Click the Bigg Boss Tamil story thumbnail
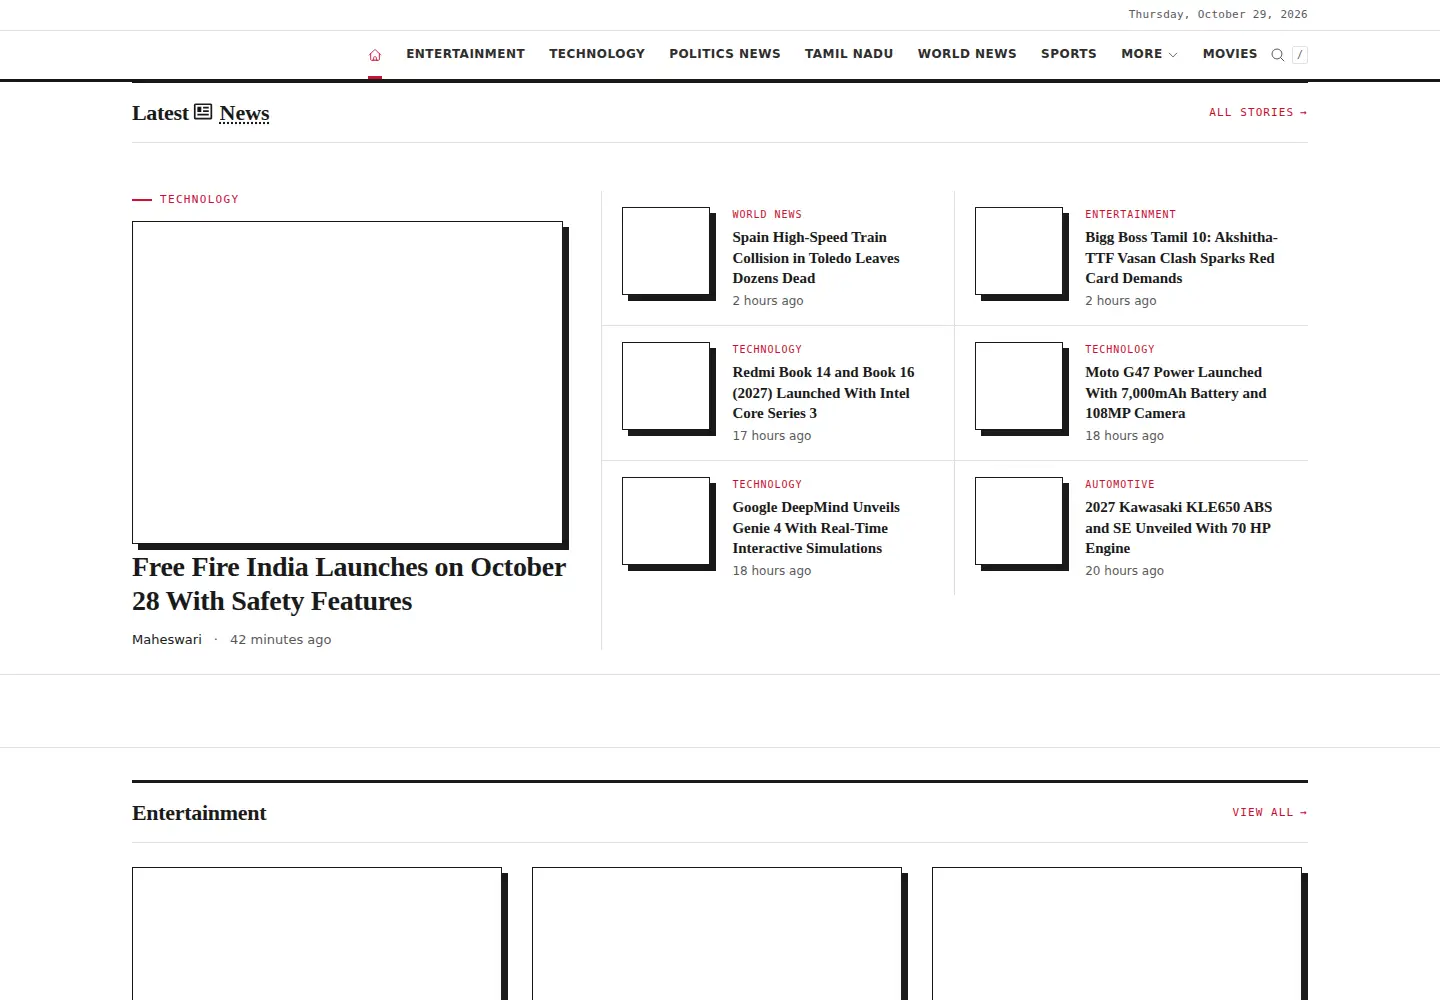The image size is (1440, 1000). [x=1019, y=251]
